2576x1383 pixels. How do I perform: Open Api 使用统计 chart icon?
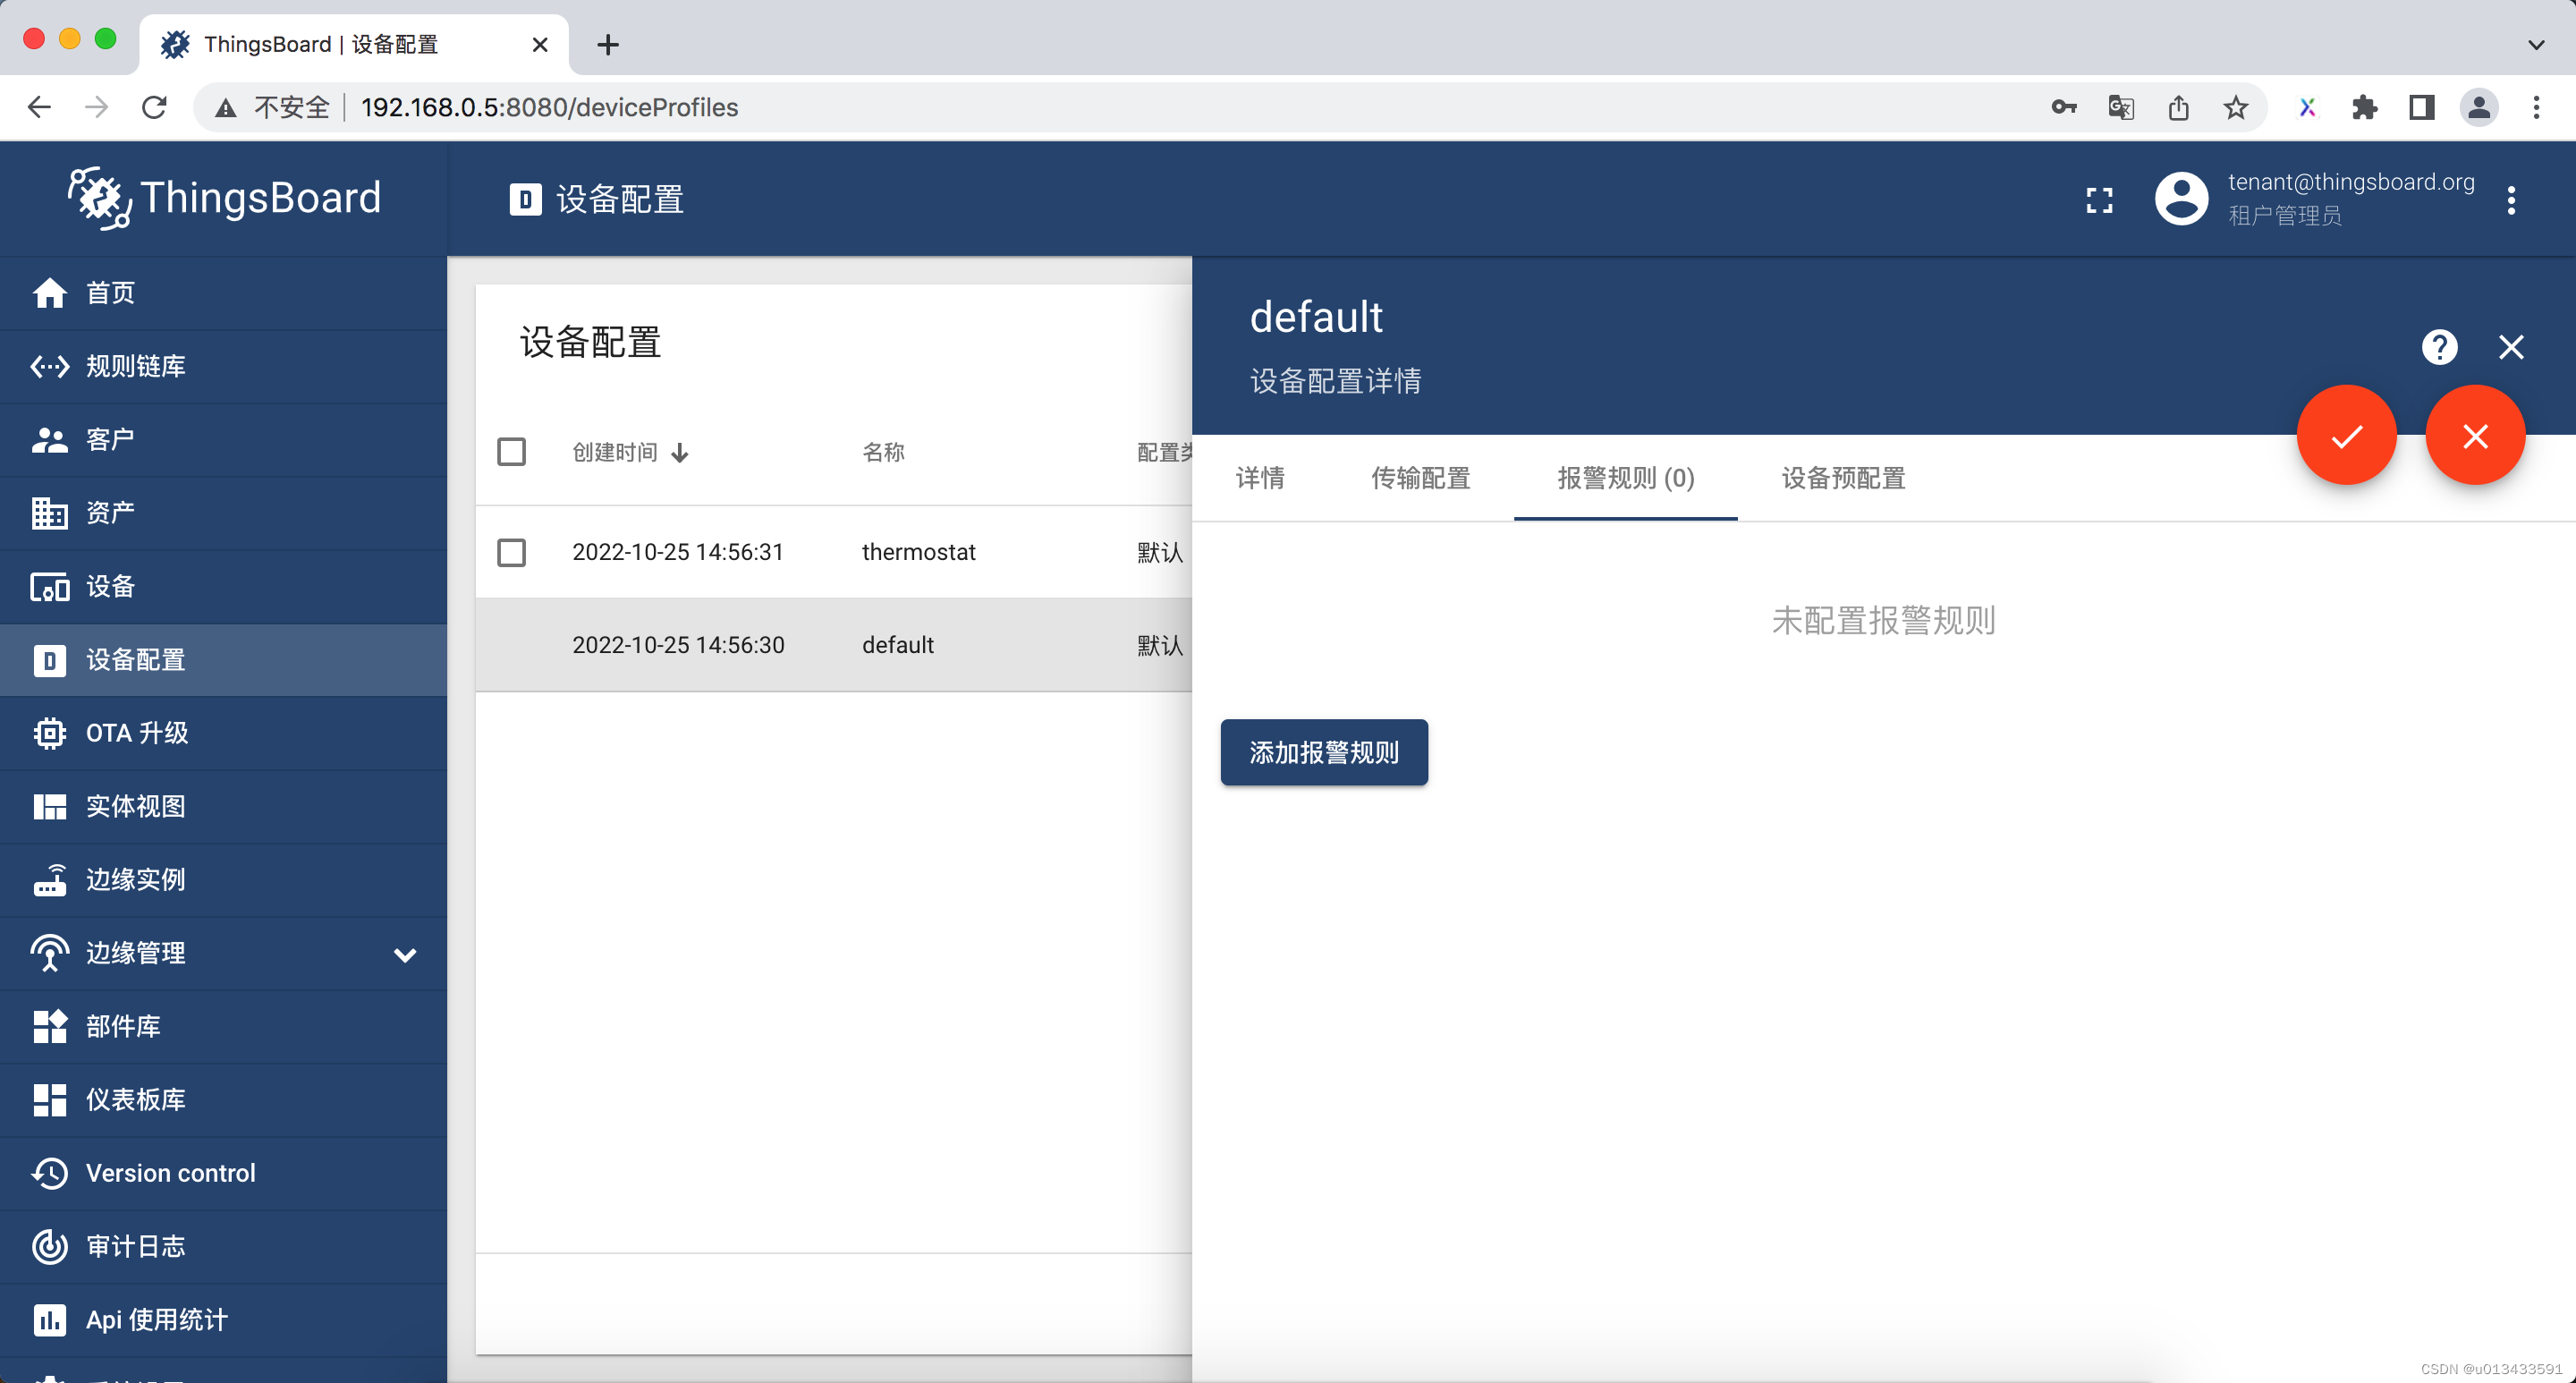click(x=49, y=1320)
